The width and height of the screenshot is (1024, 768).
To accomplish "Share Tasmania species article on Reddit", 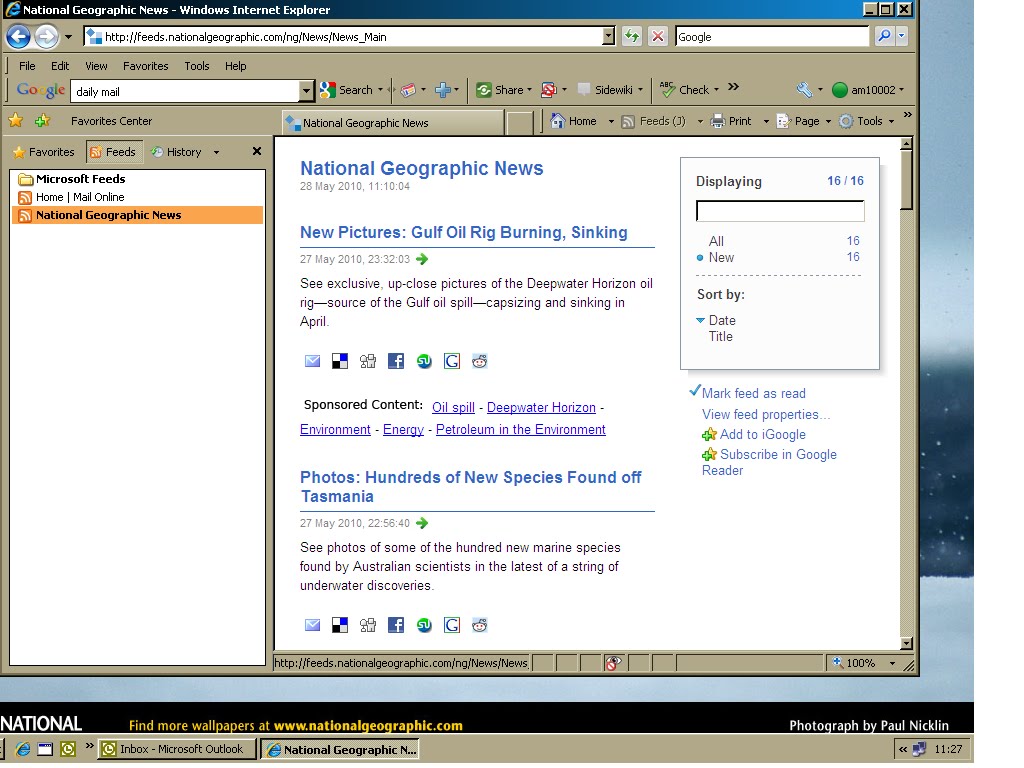I will [x=479, y=625].
